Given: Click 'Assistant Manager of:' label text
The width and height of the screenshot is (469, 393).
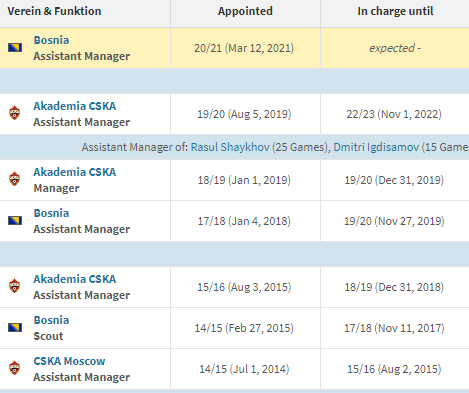Looking at the screenshot, I should (135, 147).
